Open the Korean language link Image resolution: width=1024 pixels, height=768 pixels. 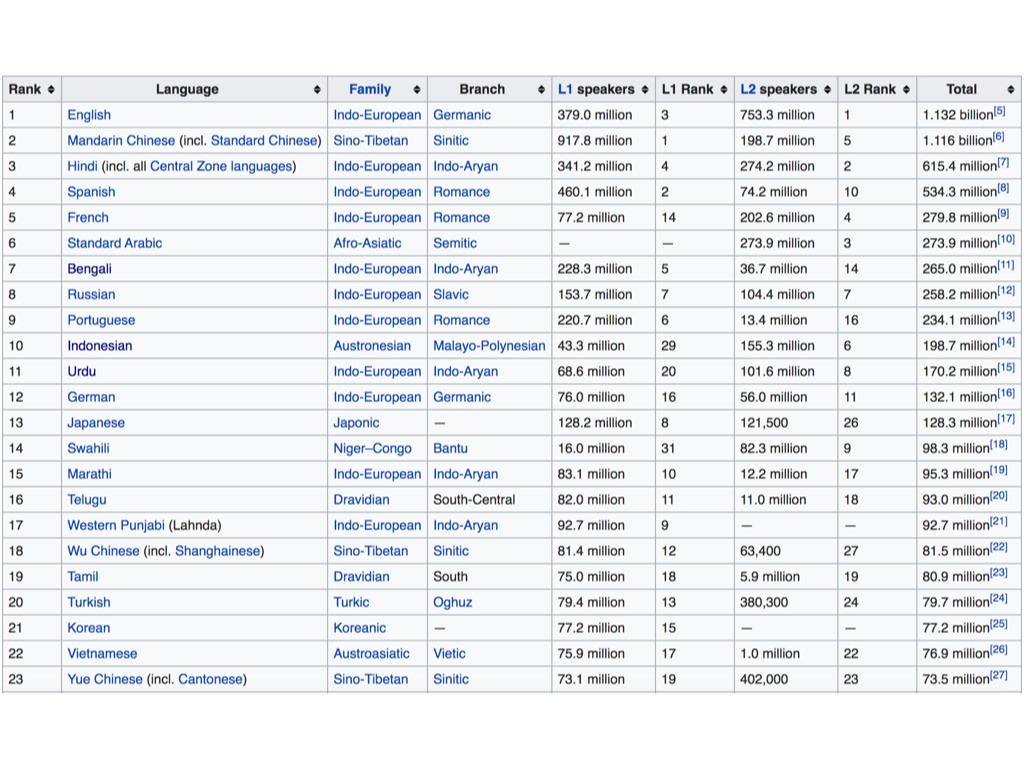pyautogui.click(x=88, y=628)
